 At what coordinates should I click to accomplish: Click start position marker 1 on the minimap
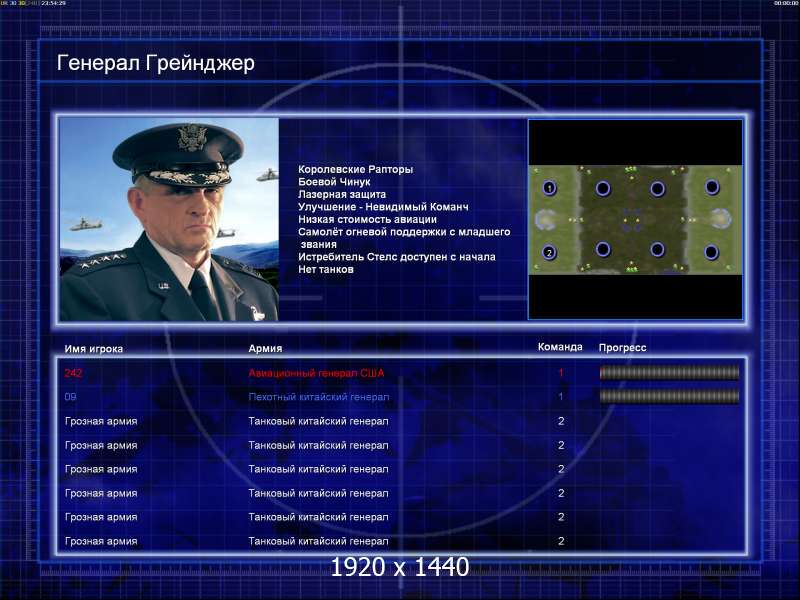point(549,188)
